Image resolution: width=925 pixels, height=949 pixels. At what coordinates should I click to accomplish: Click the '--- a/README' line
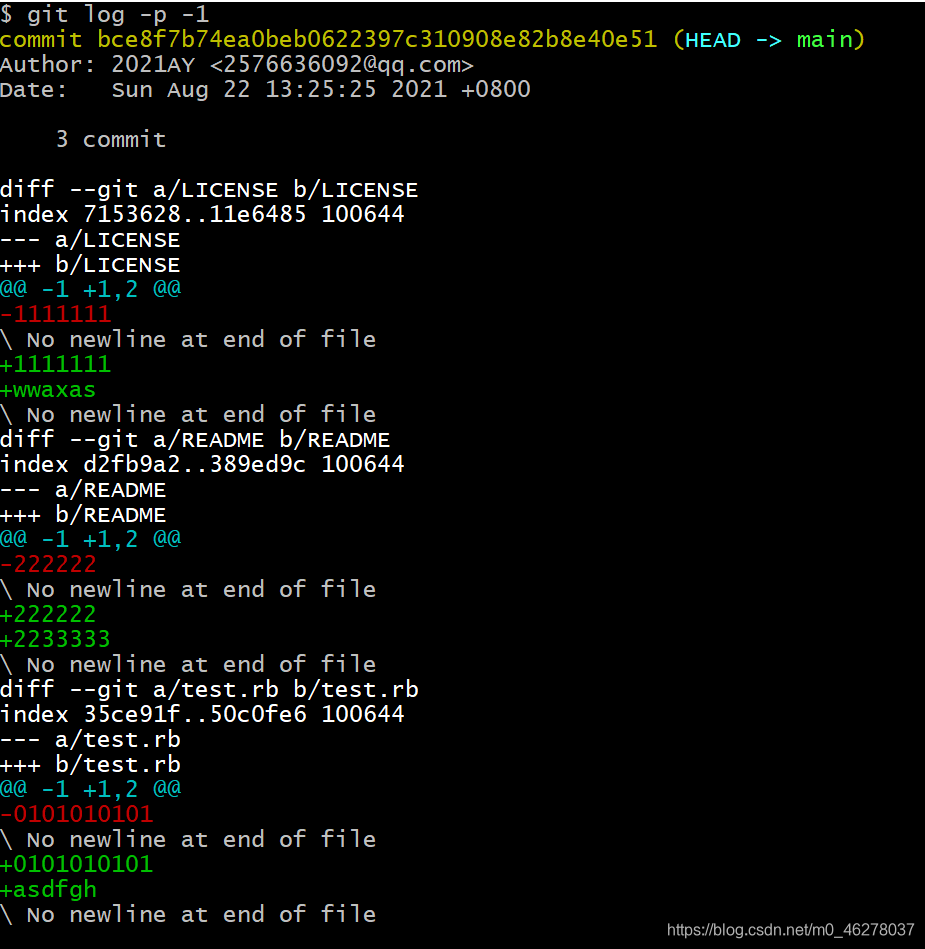click(83, 490)
